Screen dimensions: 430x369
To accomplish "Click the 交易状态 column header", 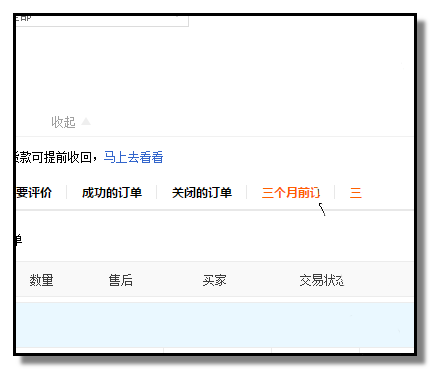I will click(321, 280).
